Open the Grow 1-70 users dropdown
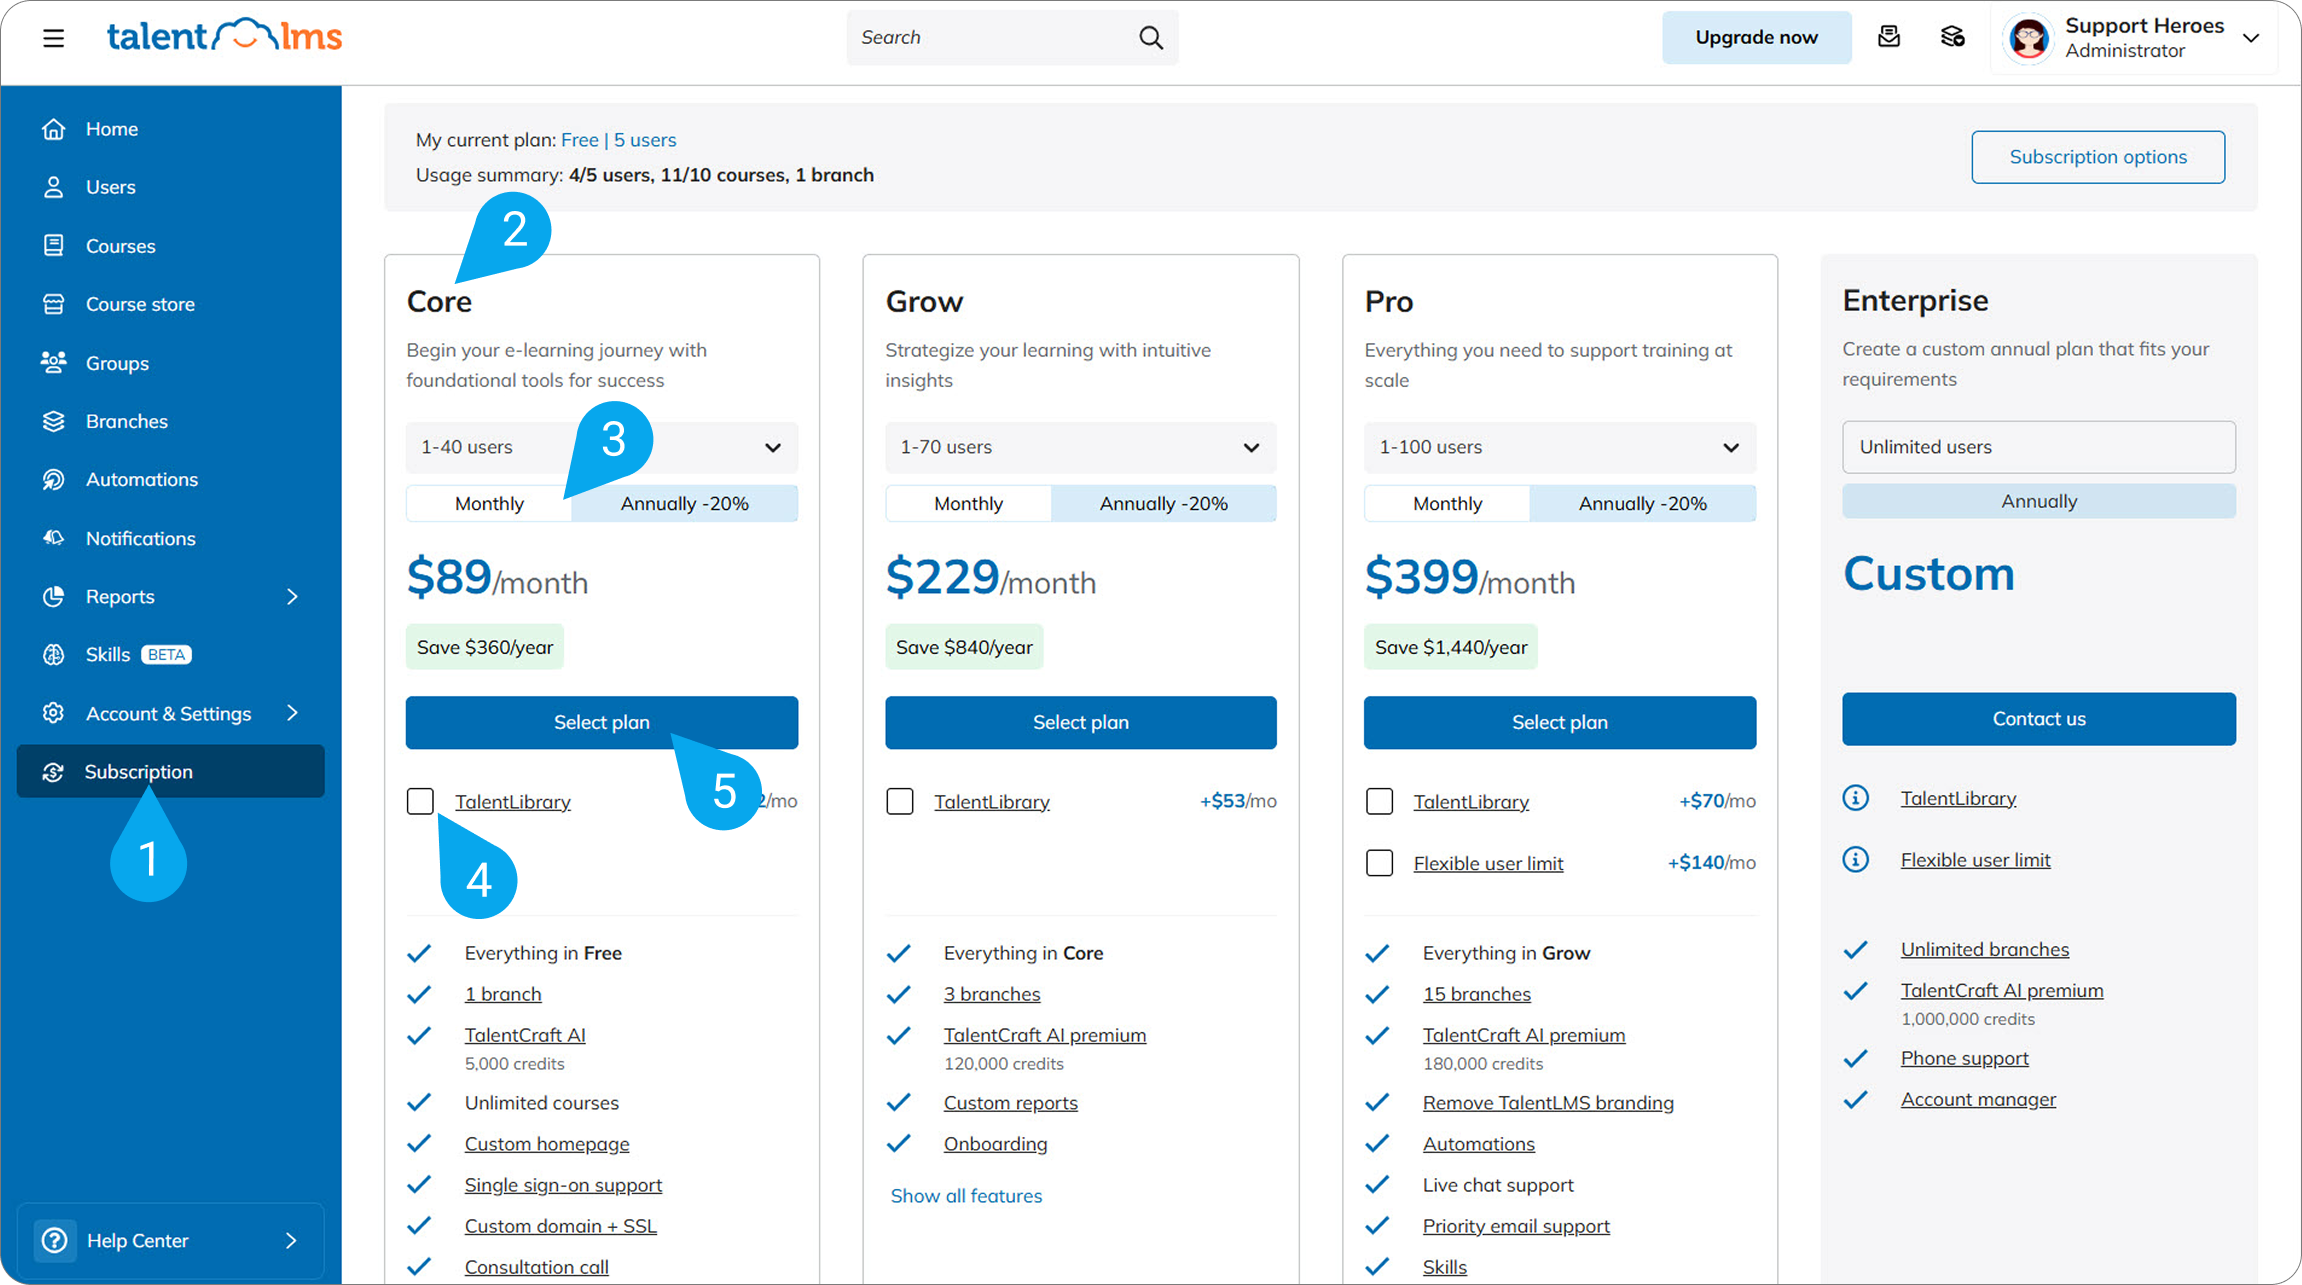Screen dimensions: 2302x1285 [1081, 447]
